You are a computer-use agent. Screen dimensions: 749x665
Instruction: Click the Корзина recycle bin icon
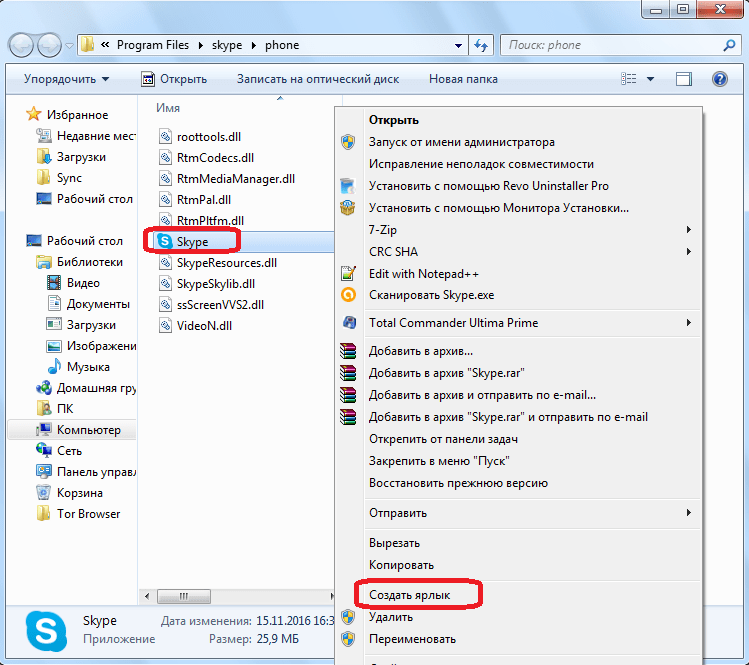[43, 492]
